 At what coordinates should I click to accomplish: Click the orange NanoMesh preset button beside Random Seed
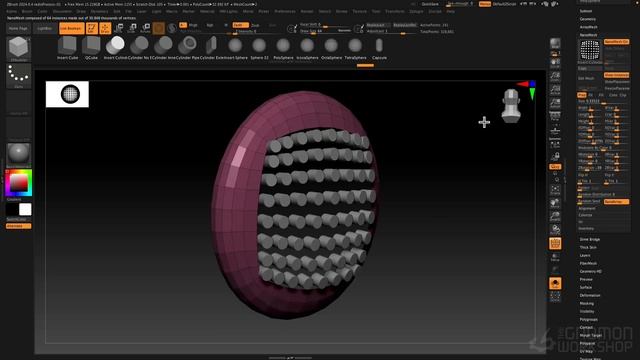[x=616, y=202]
